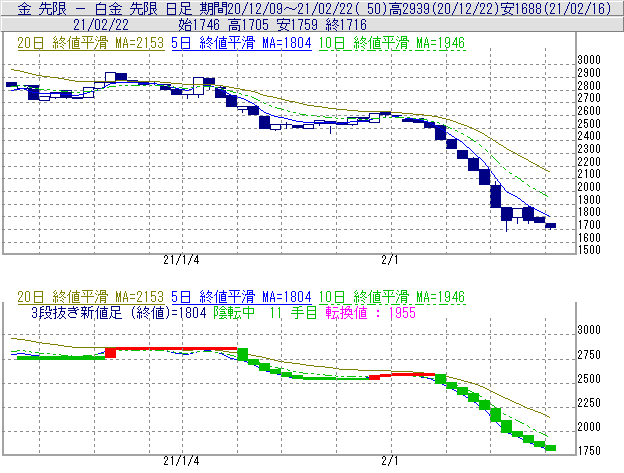
Task: Click the 2000 axis label on upper chart
Action: click(x=589, y=187)
